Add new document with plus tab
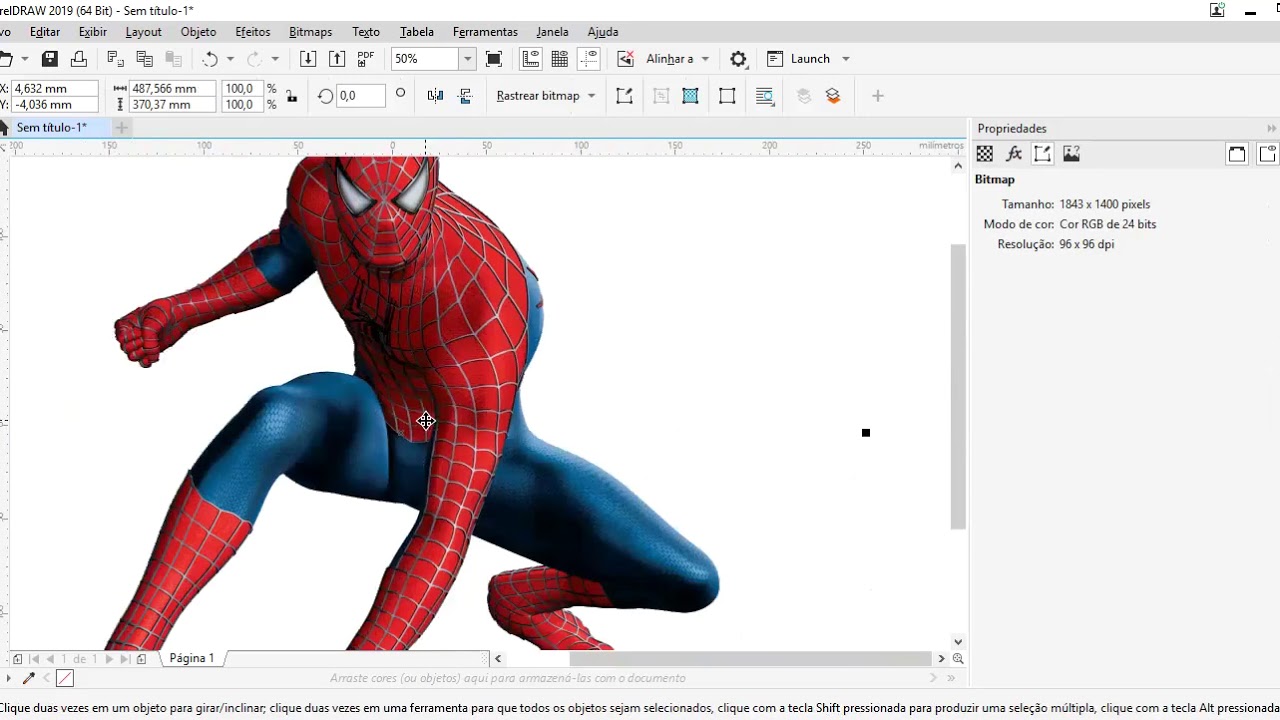This screenshot has height=720, width=1280. (x=122, y=128)
